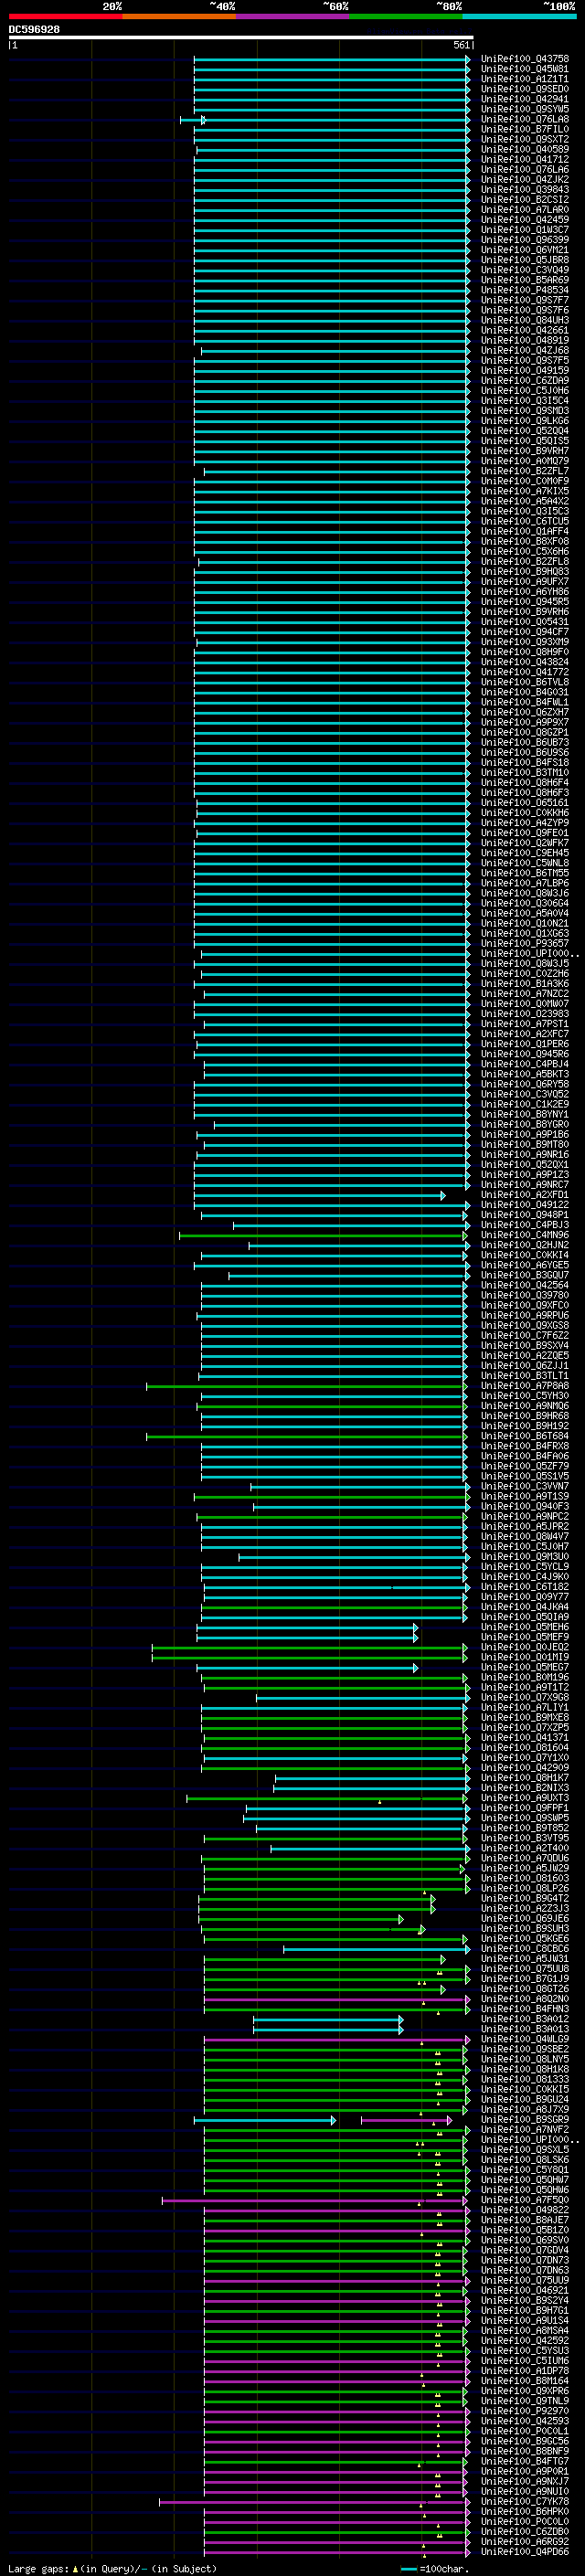
Task: Click hit label UniRef100_Q76LA8
Action: click(x=525, y=119)
